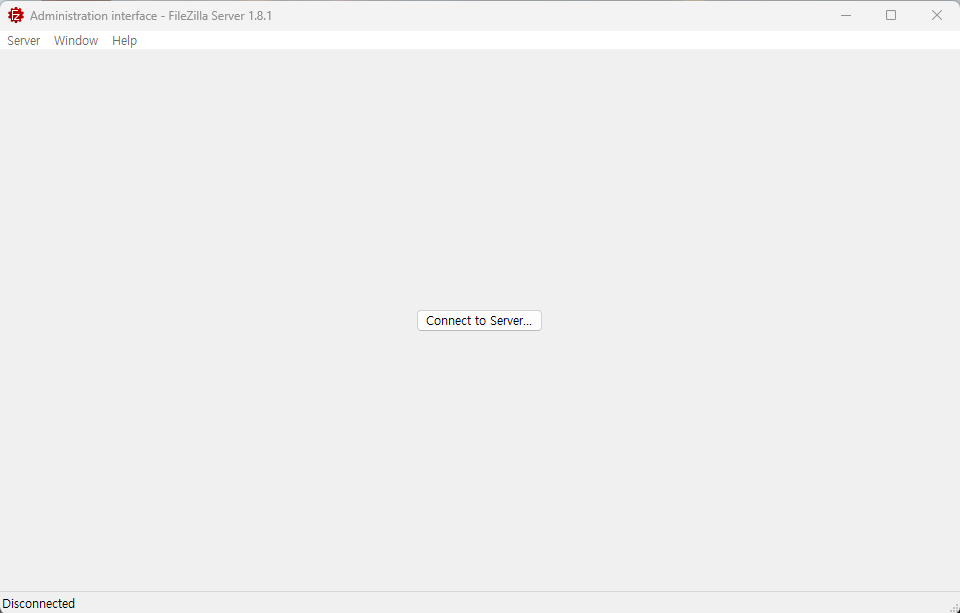
Task: Click the status bar resize grip
Action: coord(954,607)
